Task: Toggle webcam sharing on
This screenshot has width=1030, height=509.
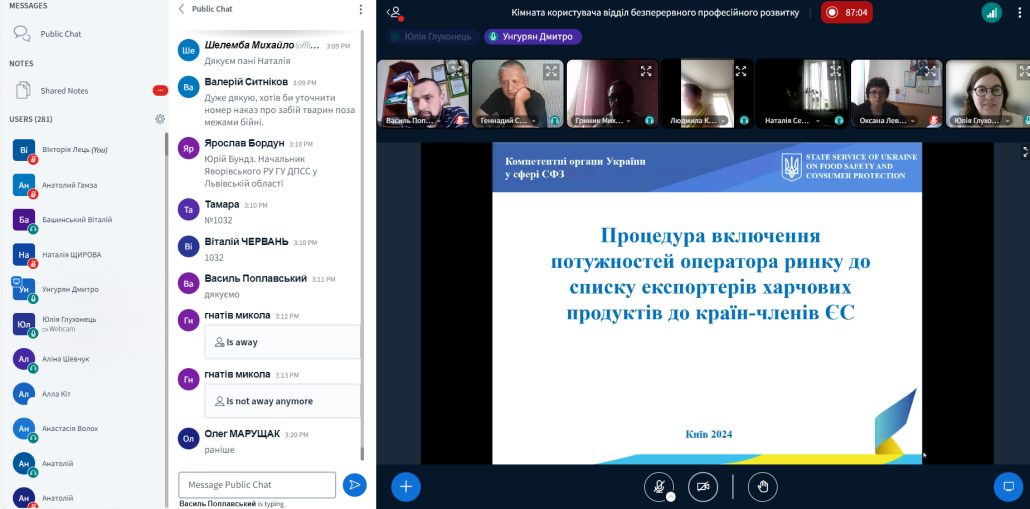Action: (704, 487)
